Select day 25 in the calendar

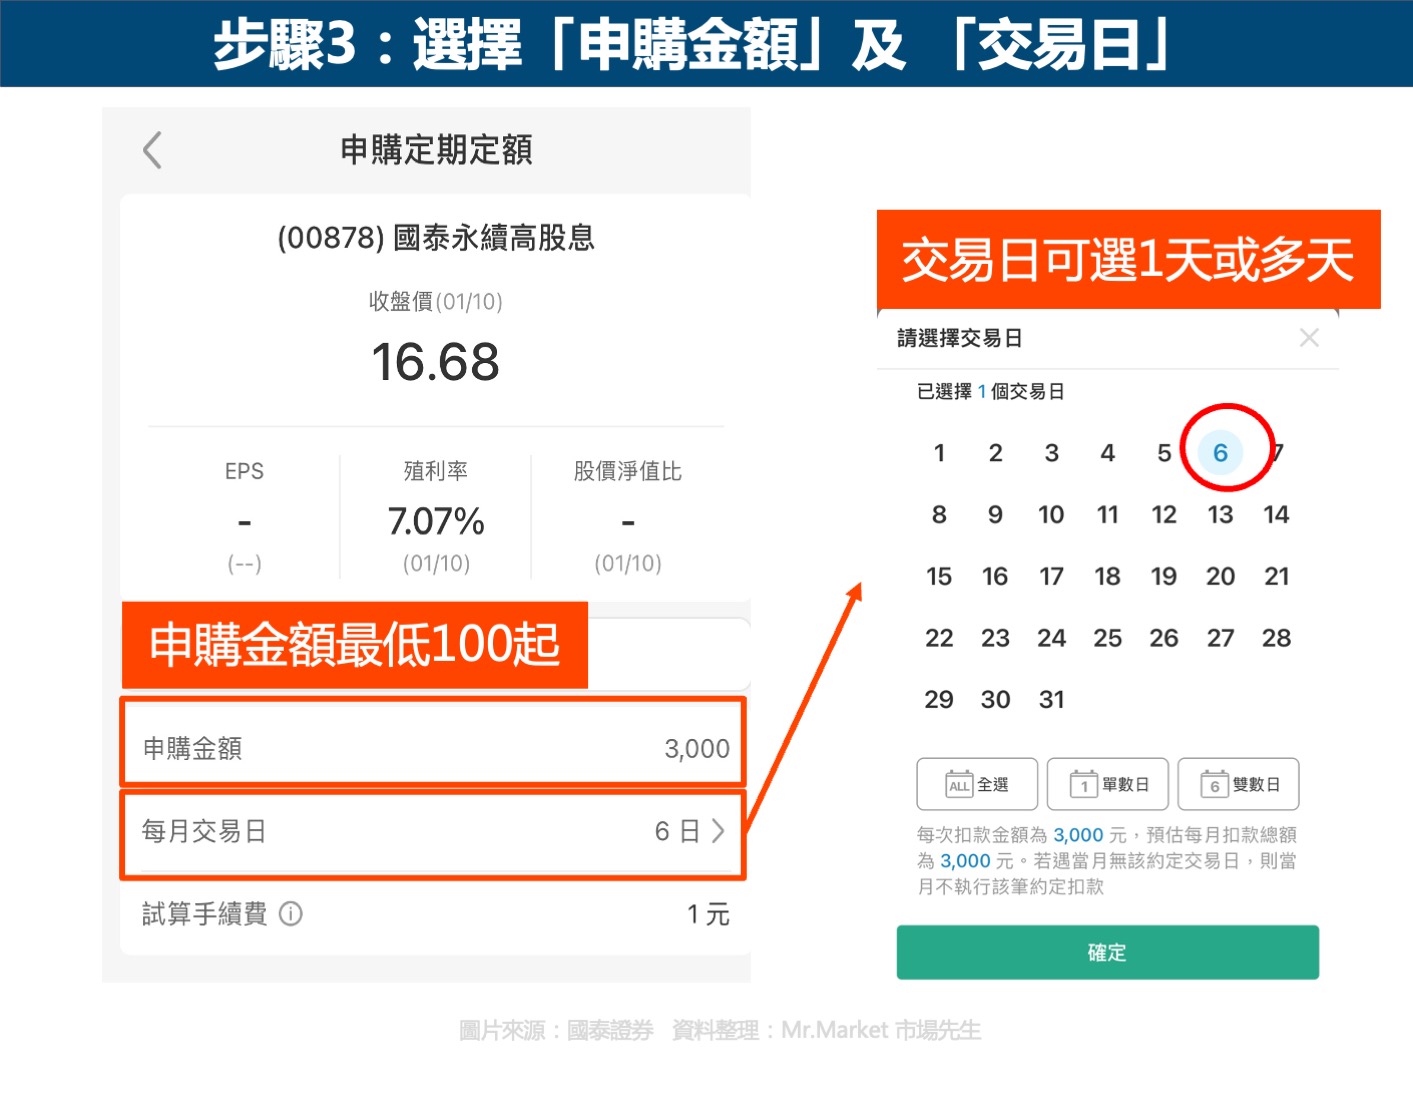[x=1107, y=638]
